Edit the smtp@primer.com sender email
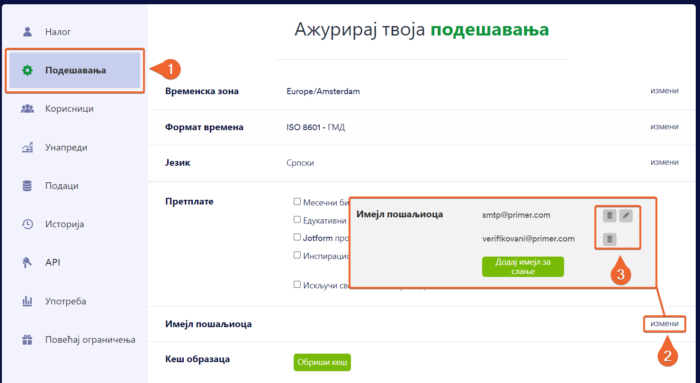700x383 pixels. click(626, 216)
